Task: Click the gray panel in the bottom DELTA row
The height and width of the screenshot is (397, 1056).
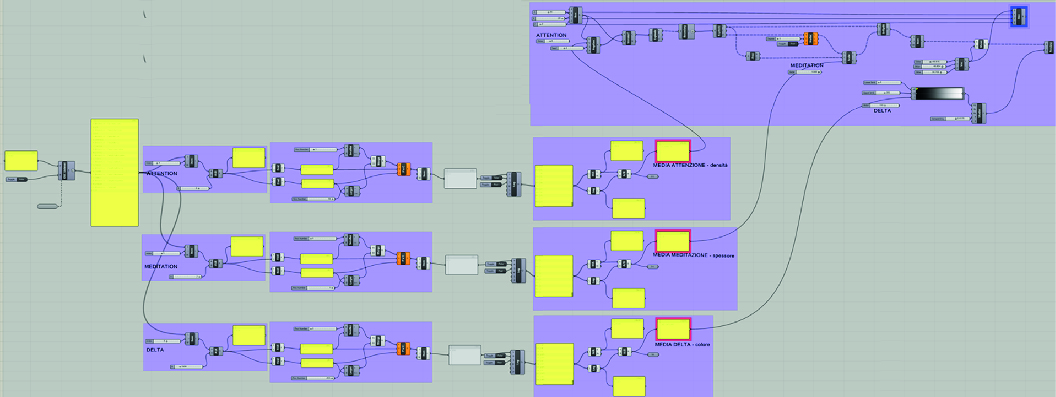Action: point(465,355)
